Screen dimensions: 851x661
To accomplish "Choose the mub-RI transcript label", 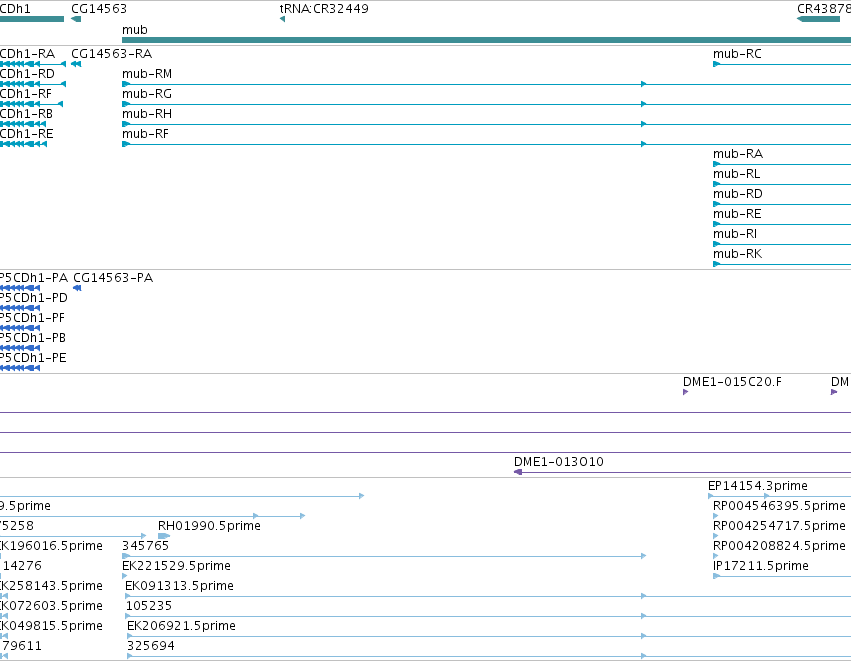I will pos(735,234).
